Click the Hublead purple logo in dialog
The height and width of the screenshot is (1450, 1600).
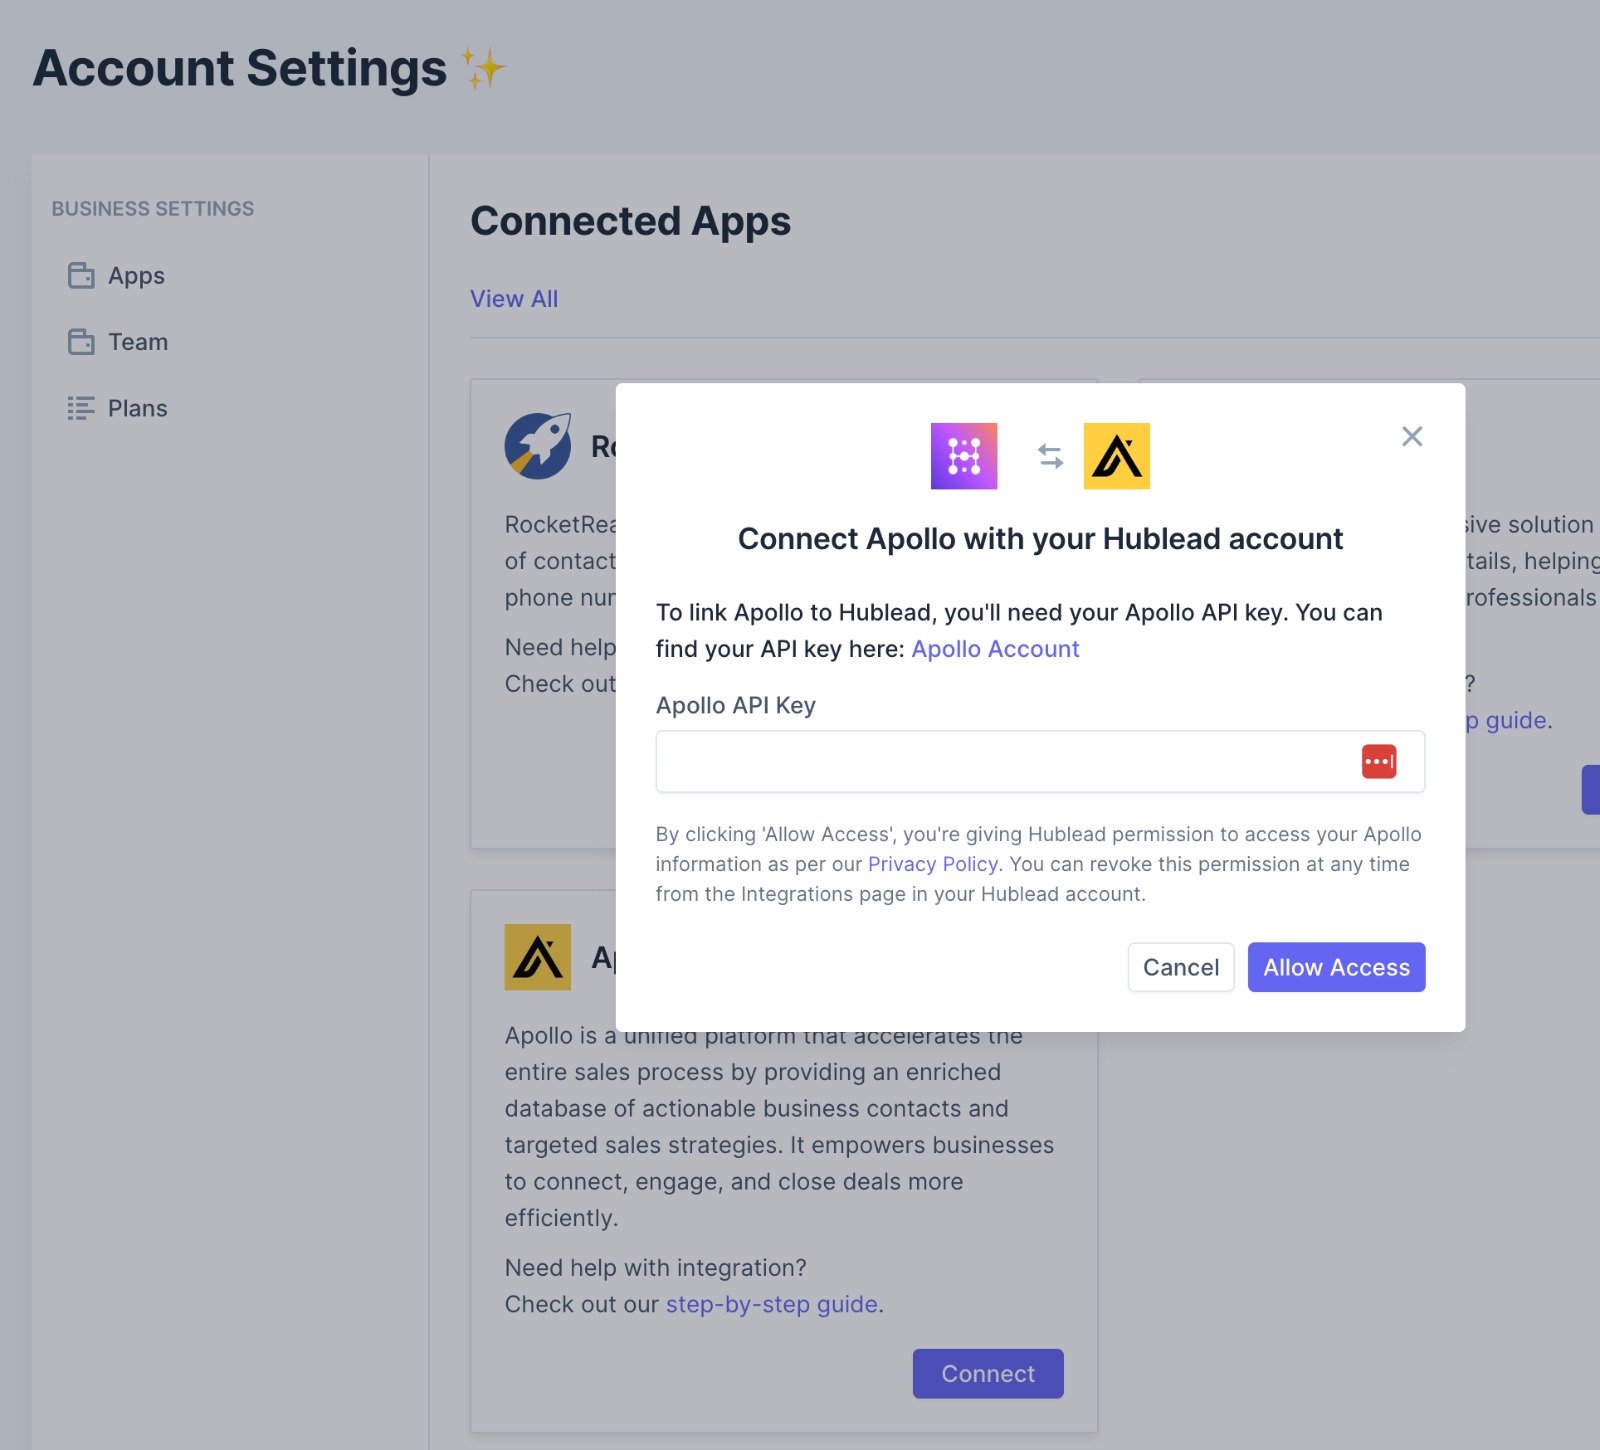(x=963, y=456)
